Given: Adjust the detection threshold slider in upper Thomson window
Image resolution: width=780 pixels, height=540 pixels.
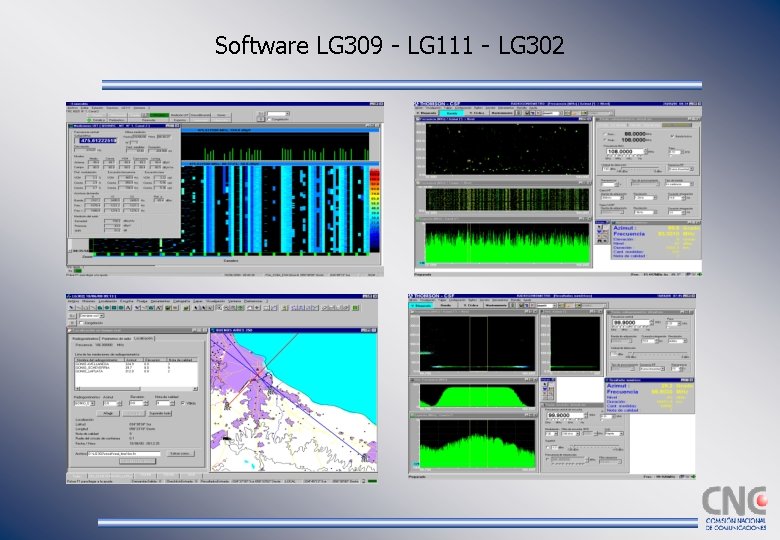Looking at the screenshot, I should [x=641, y=168].
